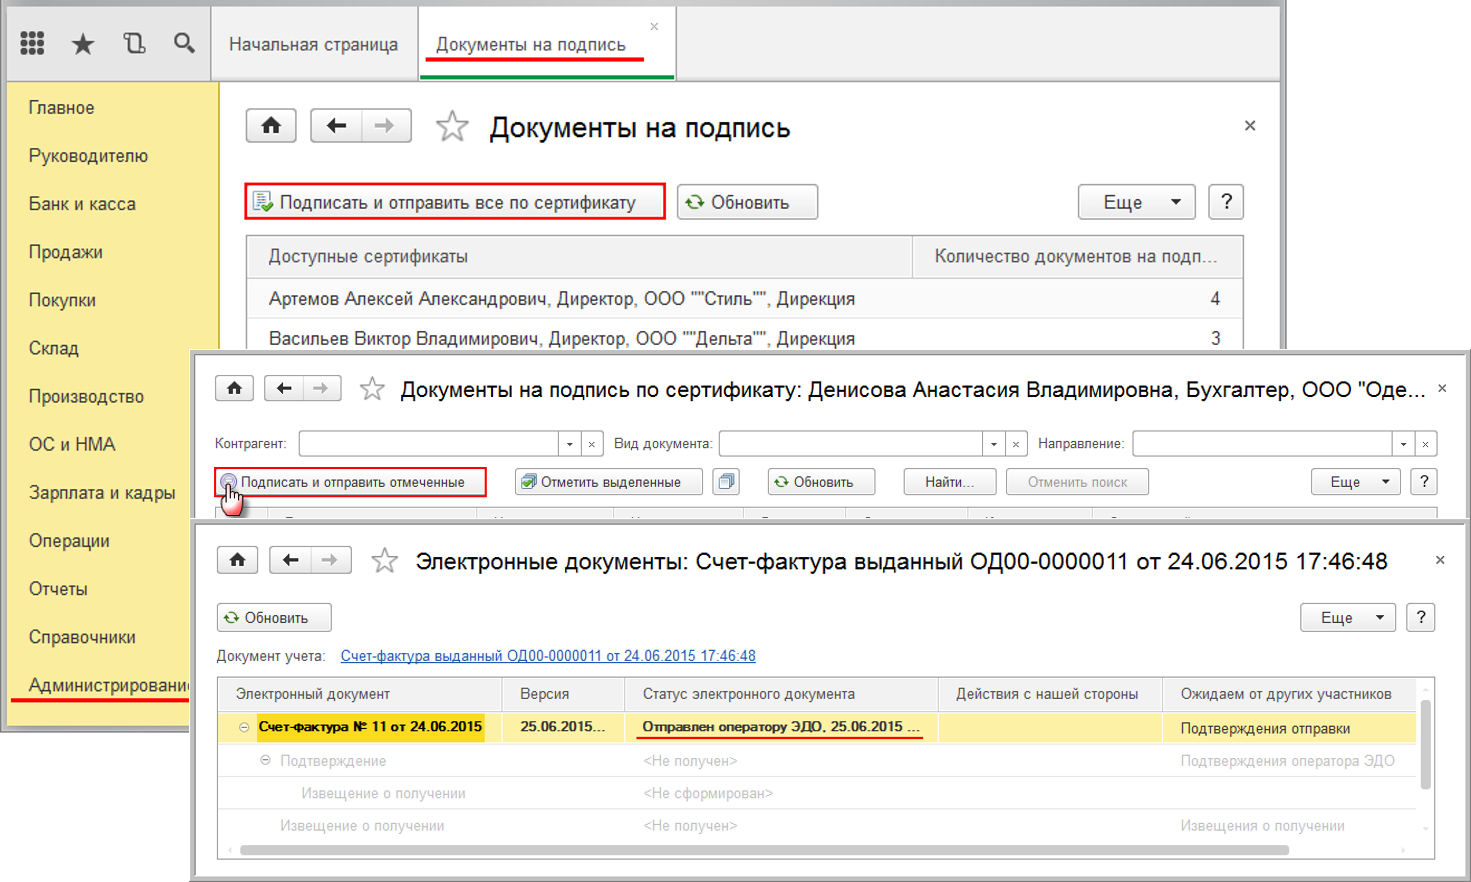Open Вид документа dropdown list

coord(994,444)
